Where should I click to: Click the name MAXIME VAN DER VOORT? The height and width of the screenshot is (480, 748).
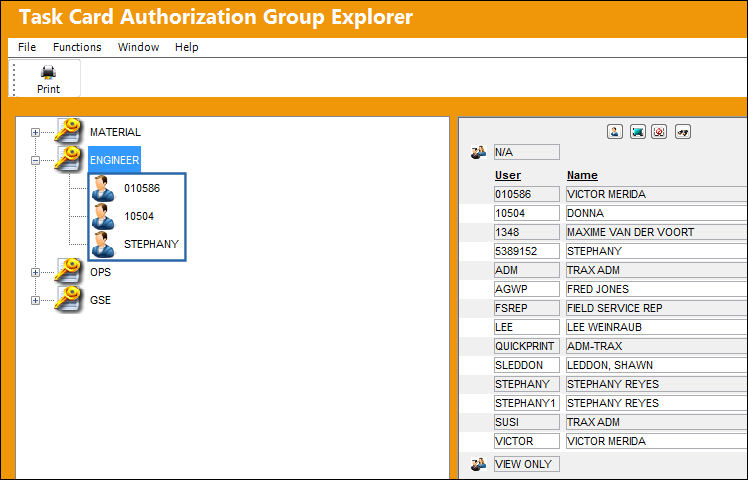coord(630,232)
